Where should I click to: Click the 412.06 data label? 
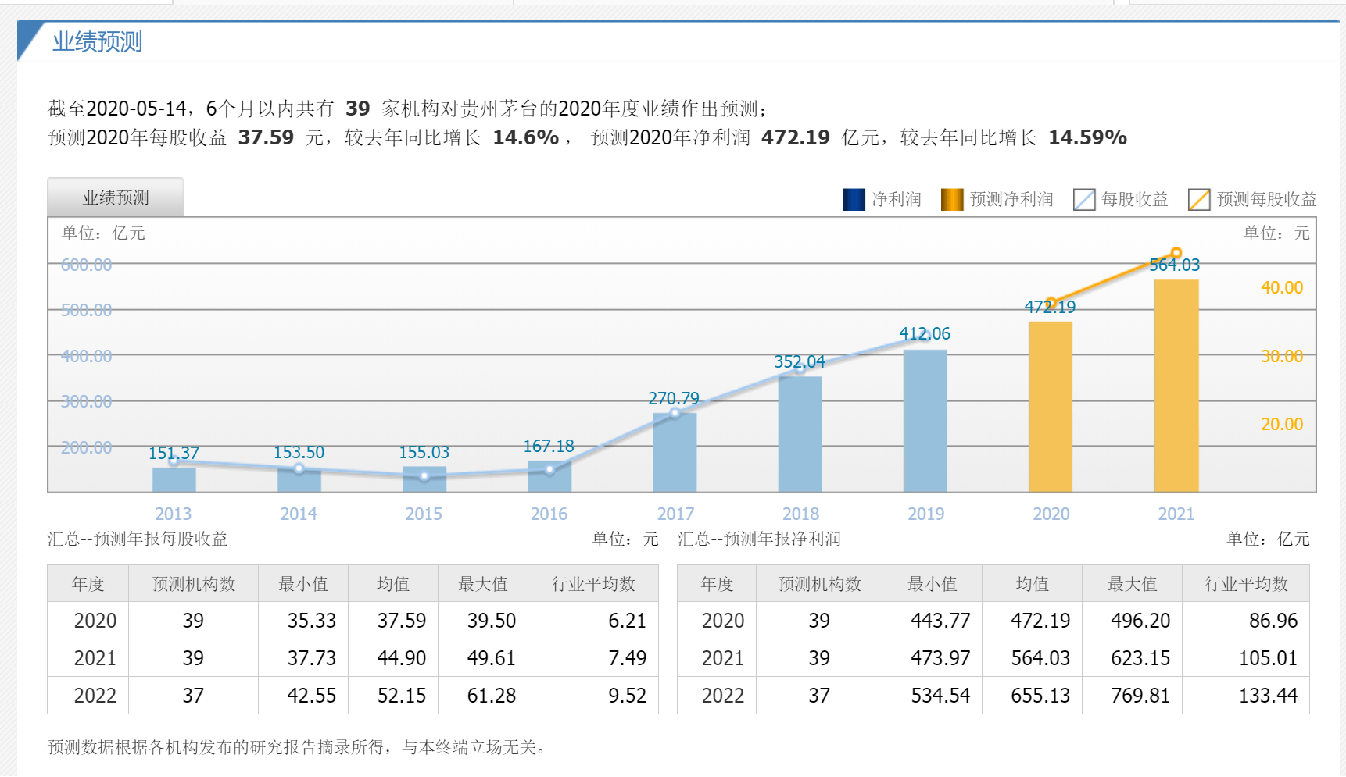coord(925,334)
